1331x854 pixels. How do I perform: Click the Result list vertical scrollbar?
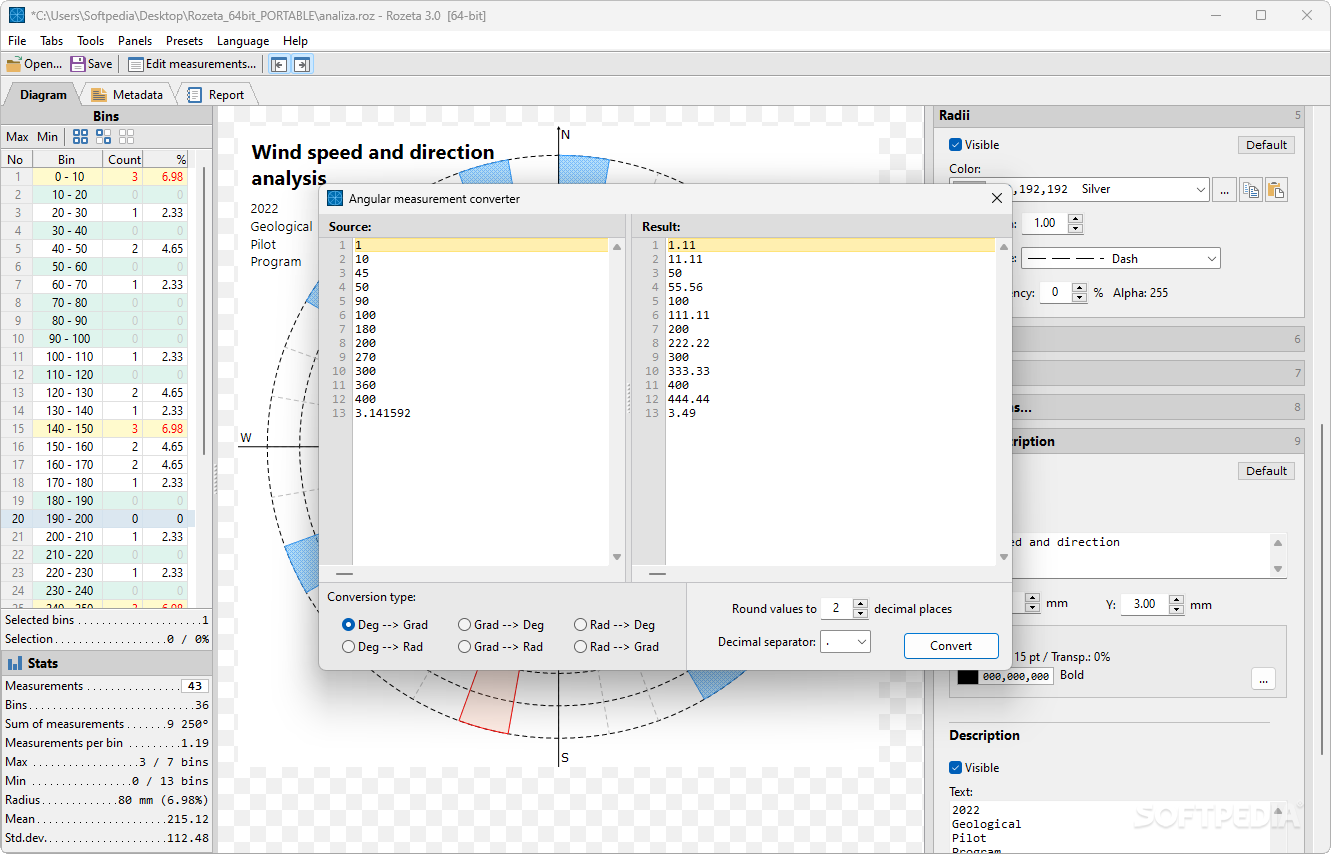point(1003,401)
